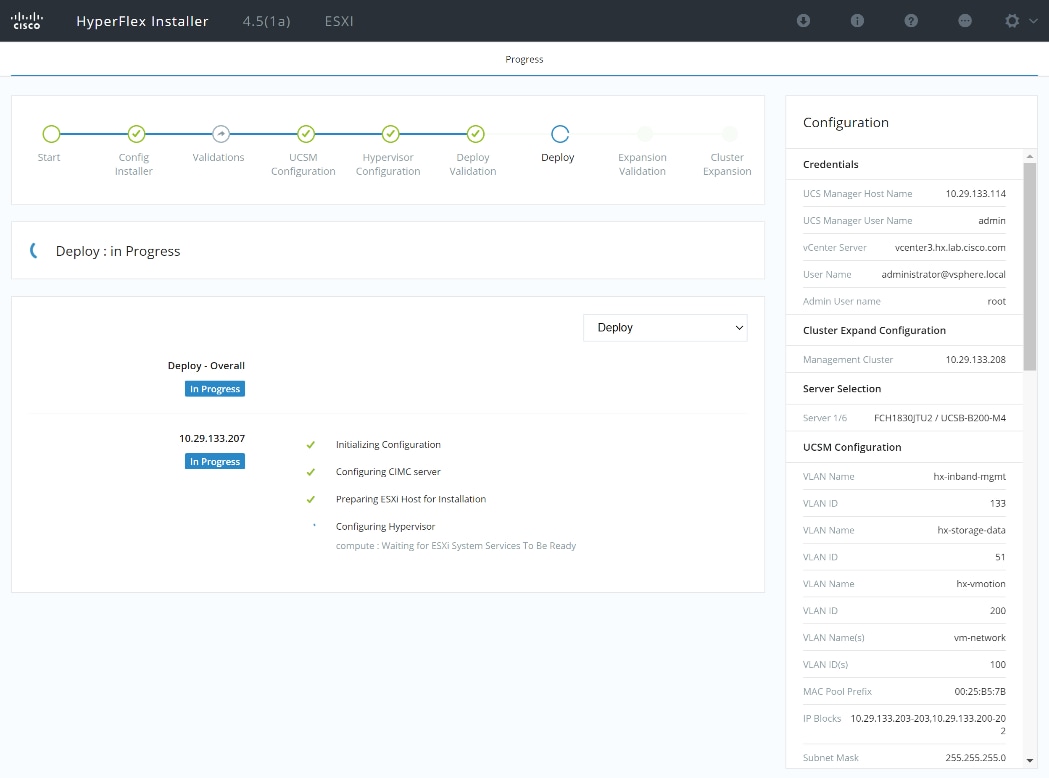Click the Configuration panel scrollbar thumb
1049x778 pixels.
coord(1030,266)
